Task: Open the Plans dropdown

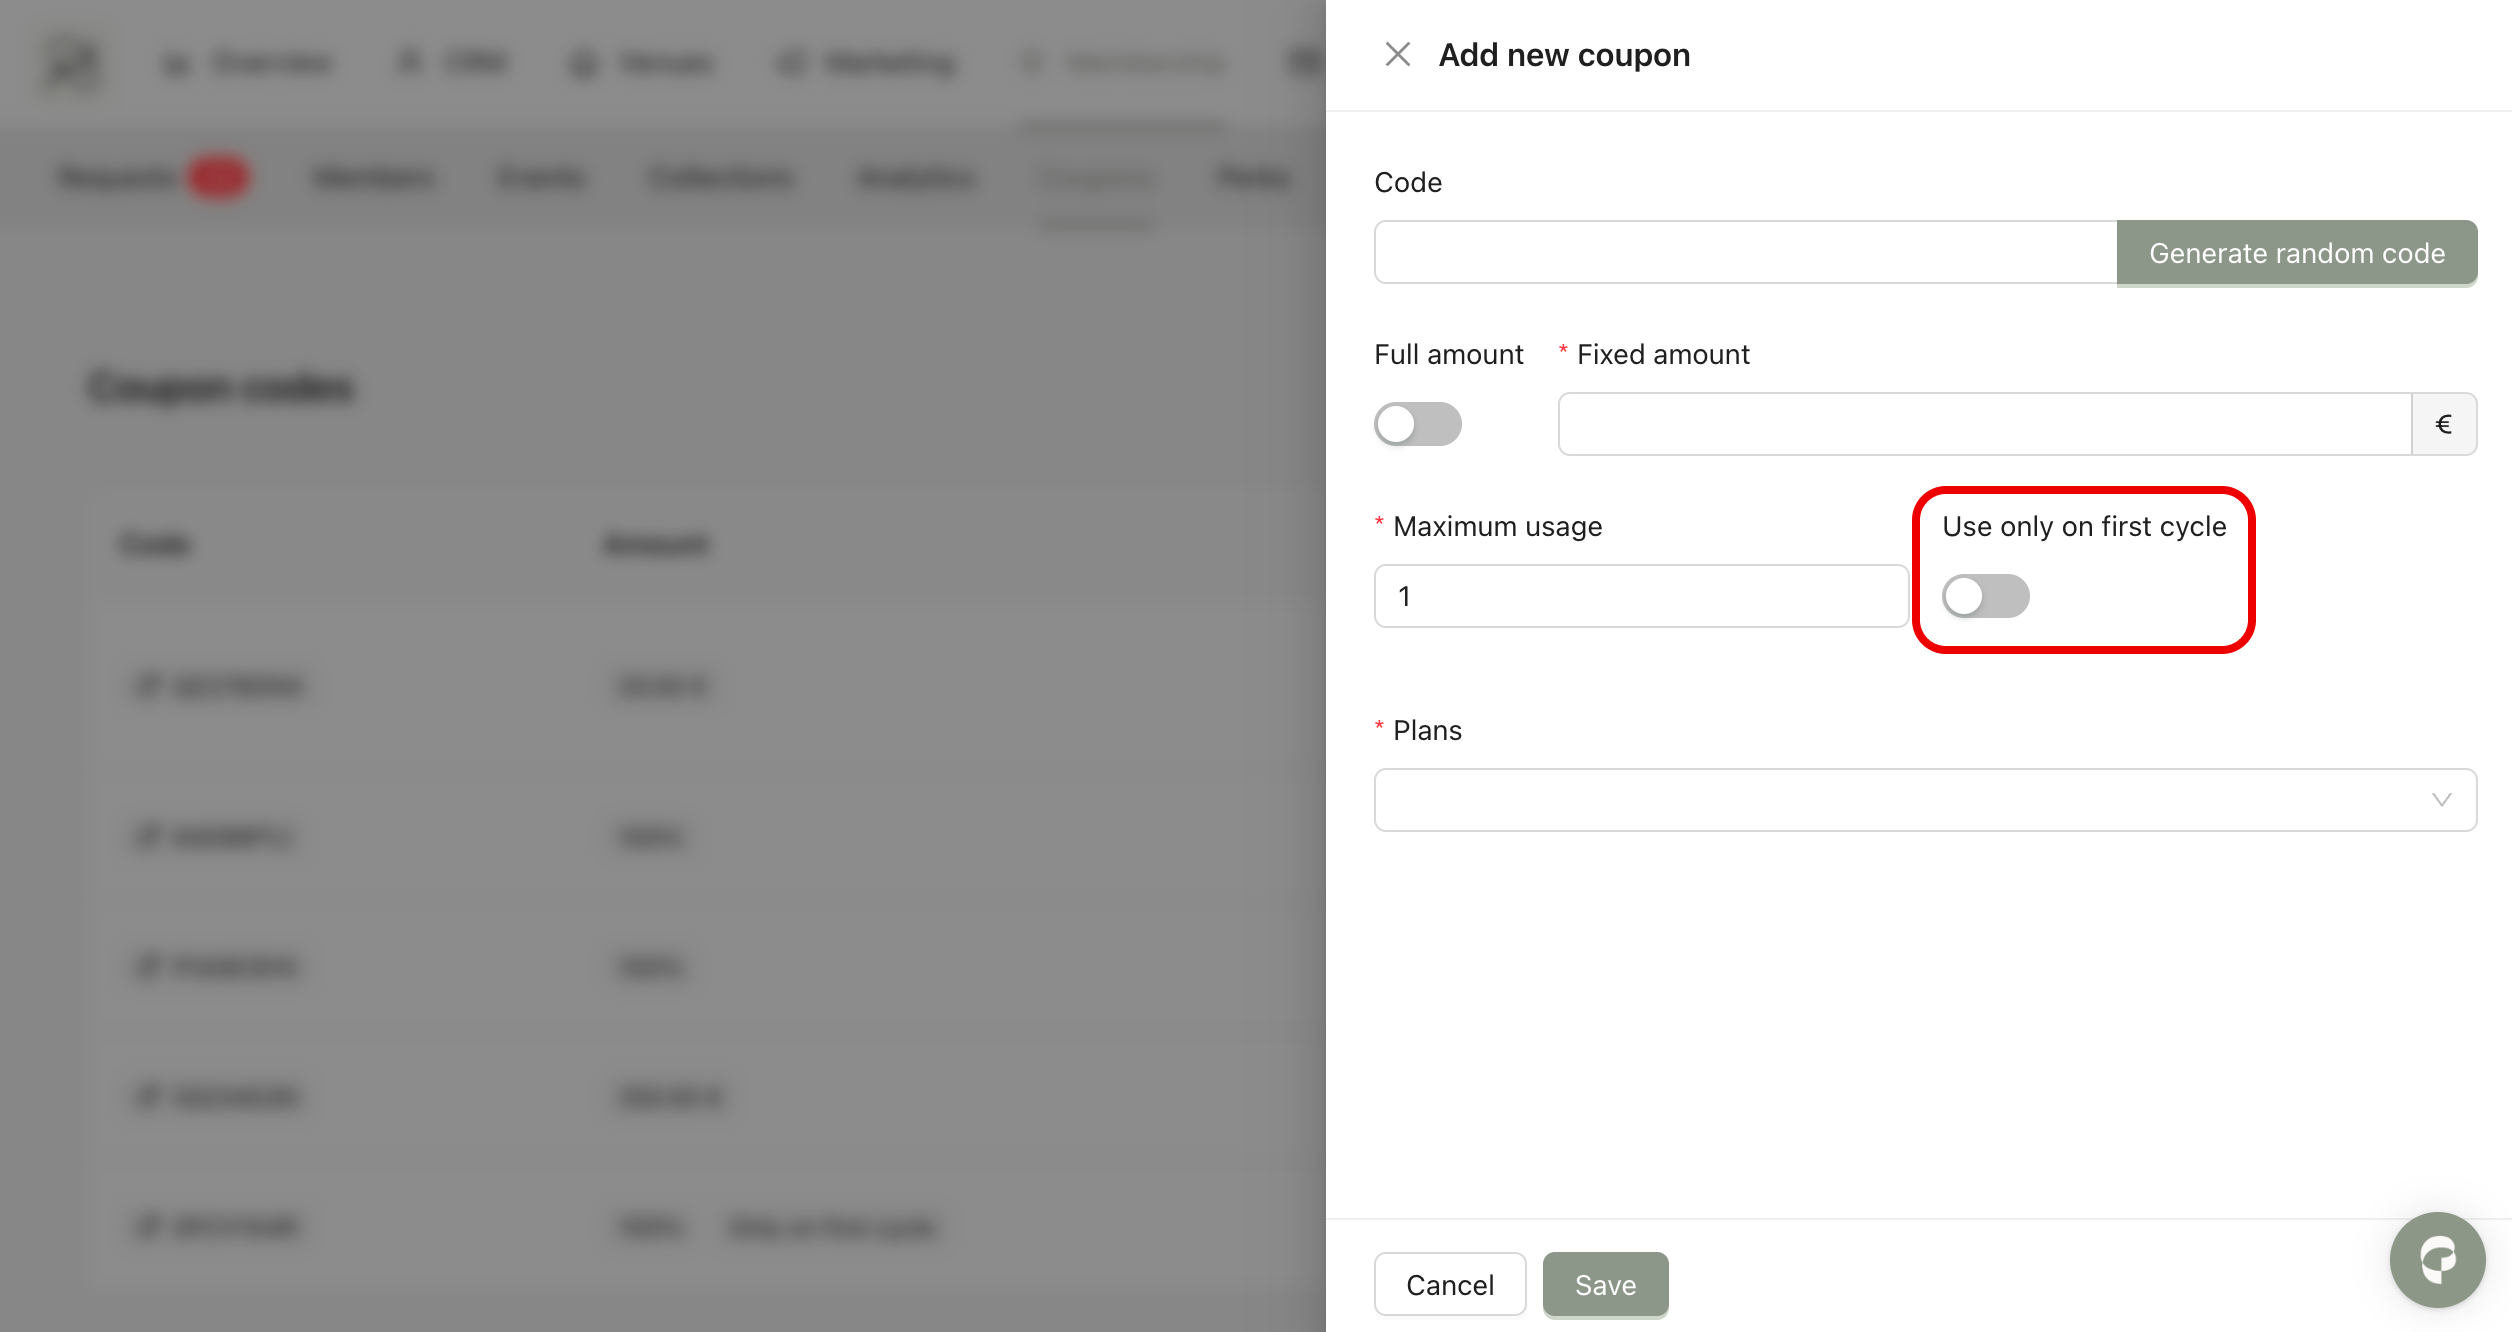Action: tap(1925, 800)
